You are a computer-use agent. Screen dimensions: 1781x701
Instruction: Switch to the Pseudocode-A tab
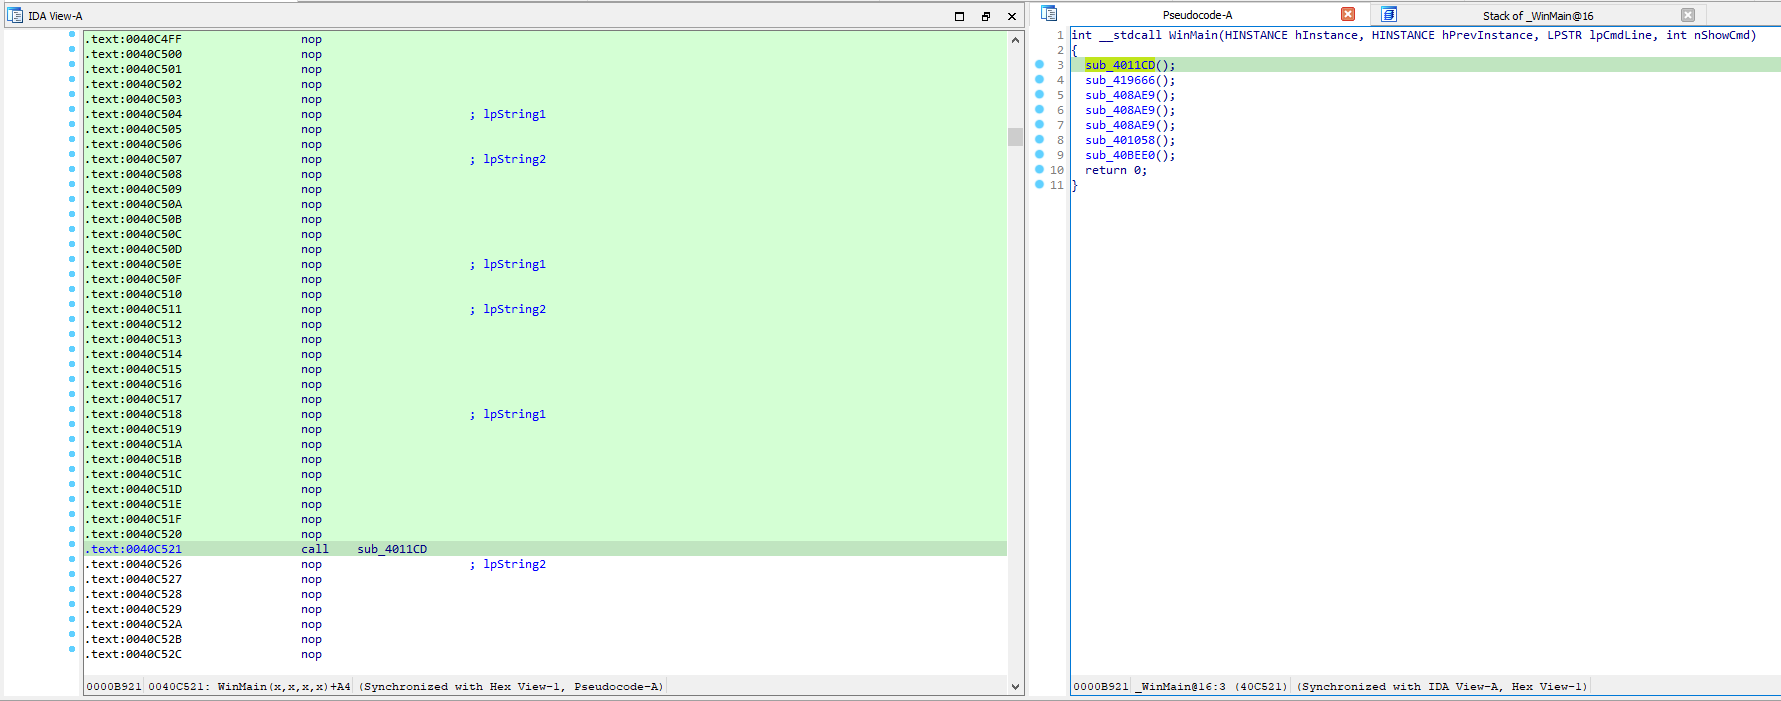[1197, 15]
